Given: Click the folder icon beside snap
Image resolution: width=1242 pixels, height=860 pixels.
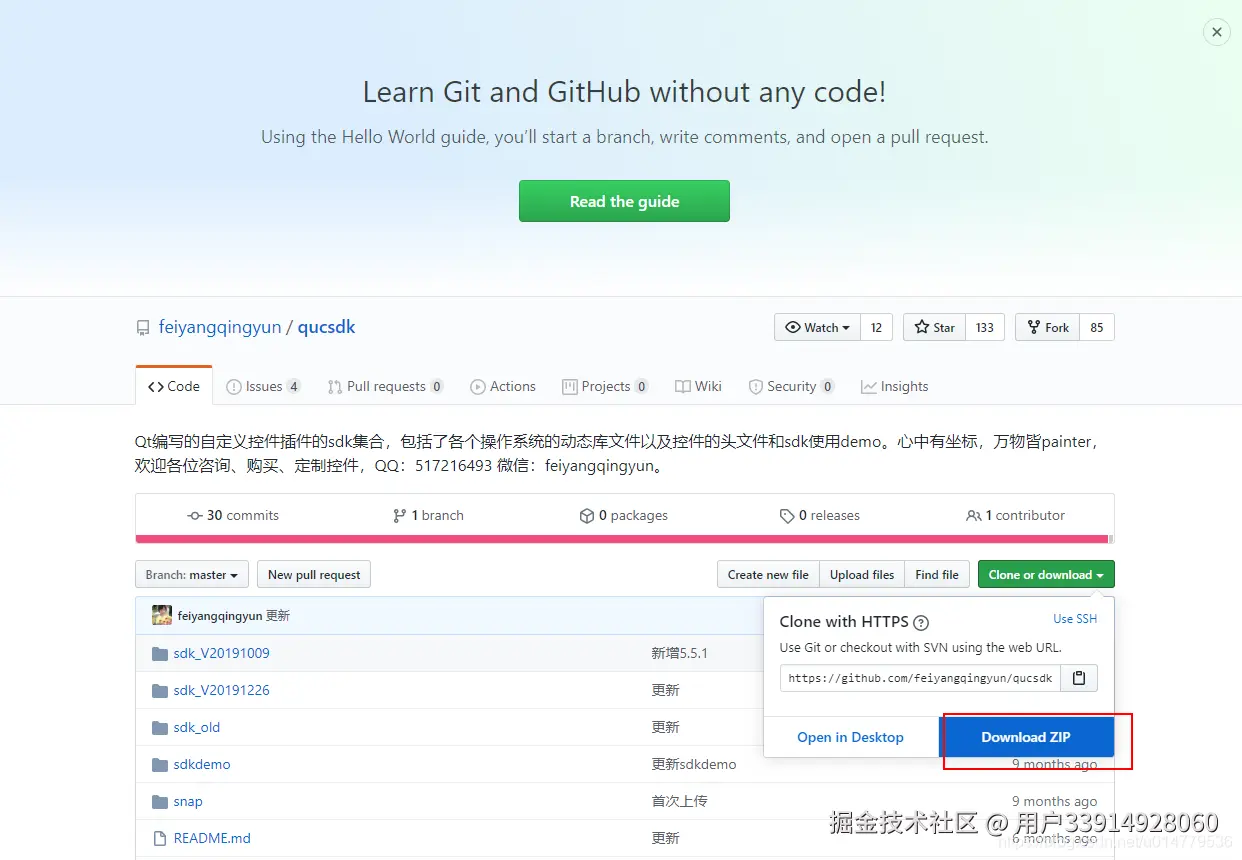Looking at the screenshot, I should pyautogui.click(x=160, y=801).
